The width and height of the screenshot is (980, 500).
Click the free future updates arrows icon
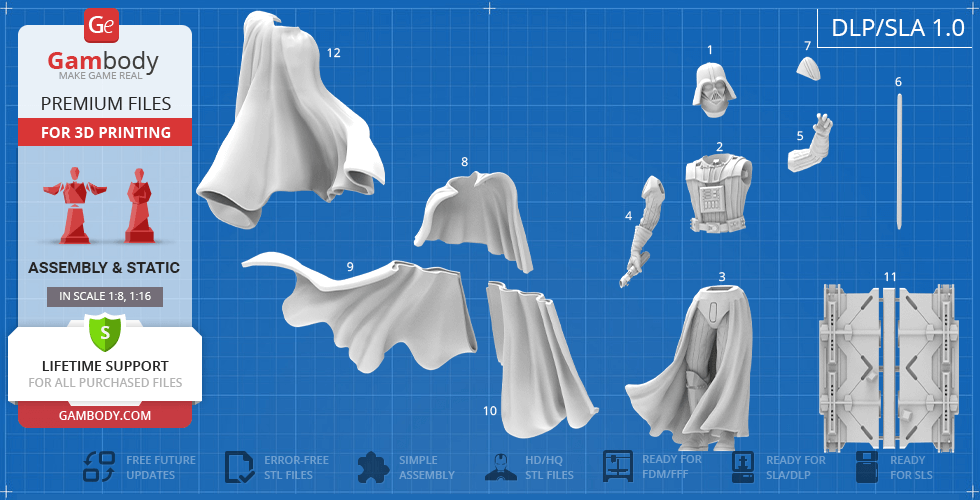100,467
